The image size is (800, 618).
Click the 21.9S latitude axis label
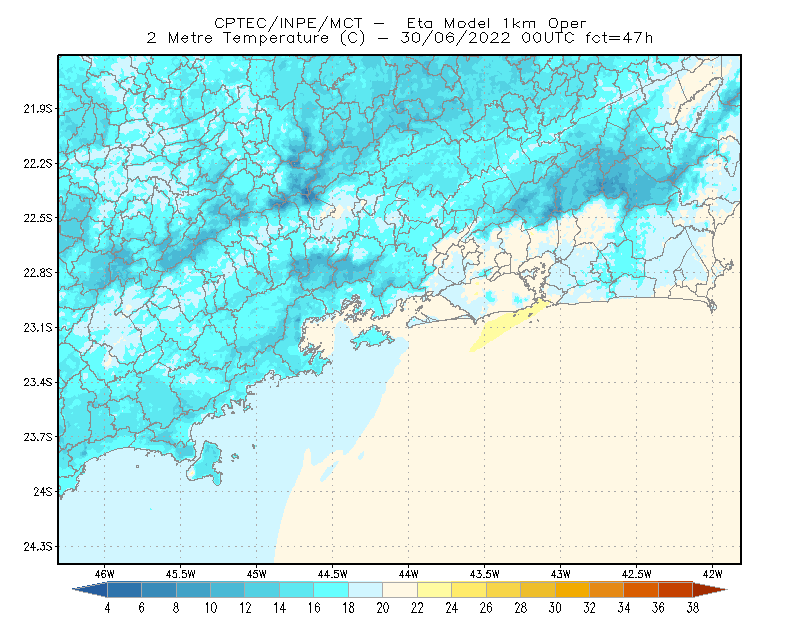click(38, 109)
